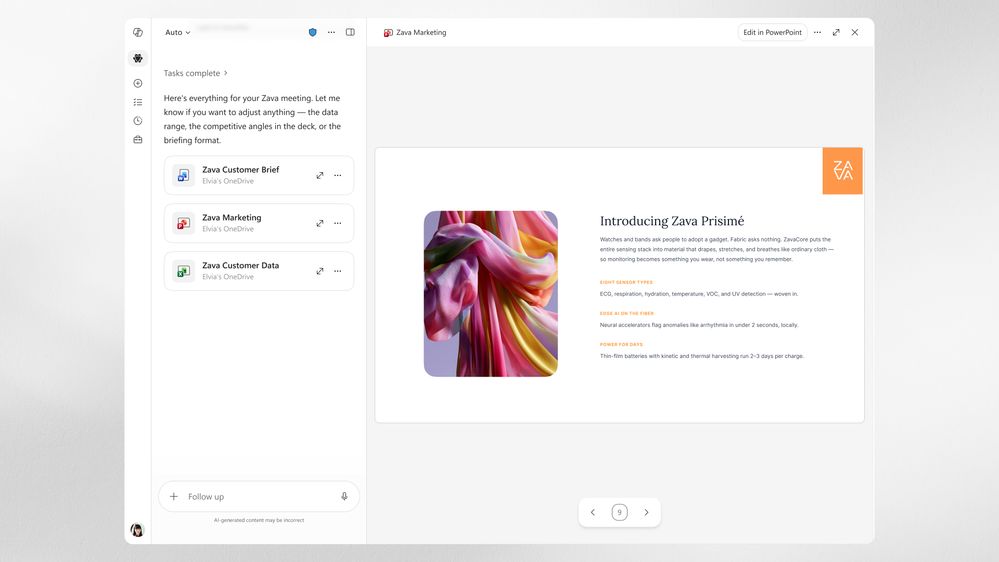Focus the Follow up input field
This screenshot has height=562, width=999.
(259, 496)
